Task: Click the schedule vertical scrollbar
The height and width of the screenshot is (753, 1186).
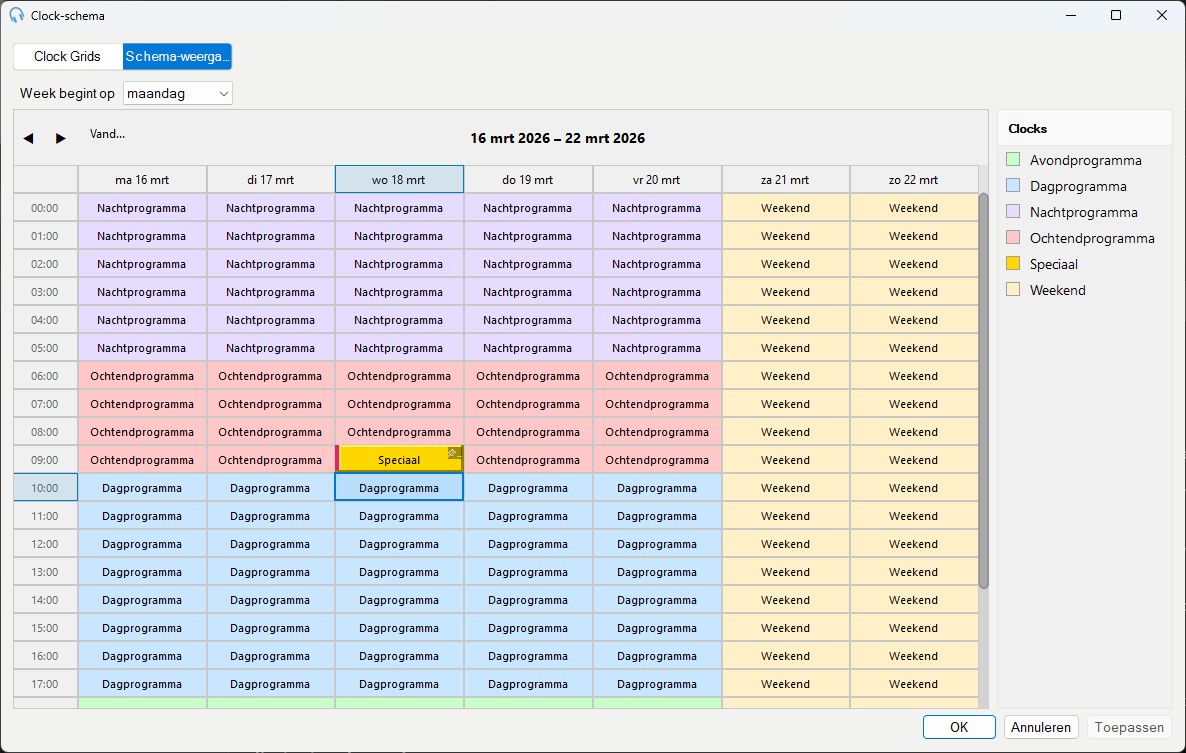Action: coord(983,390)
